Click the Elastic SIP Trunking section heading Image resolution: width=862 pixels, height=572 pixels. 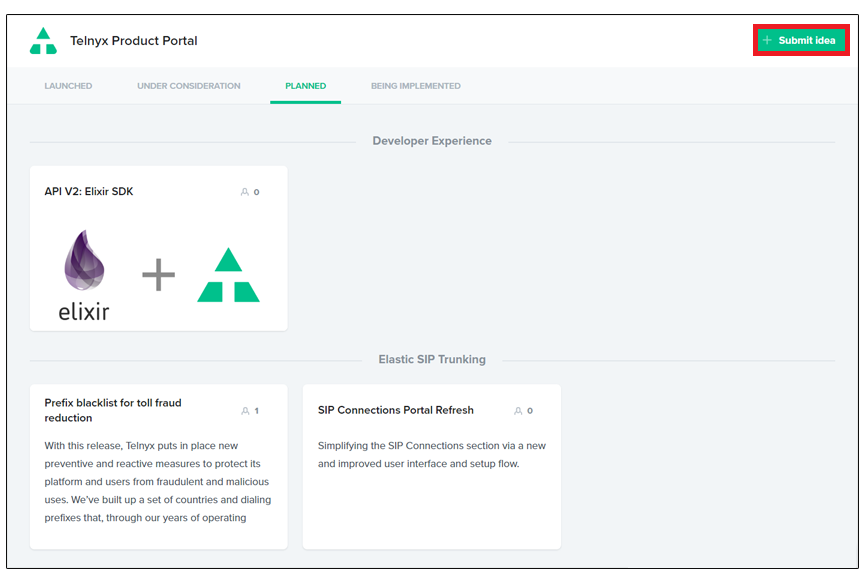pyautogui.click(x=432, y=359)
